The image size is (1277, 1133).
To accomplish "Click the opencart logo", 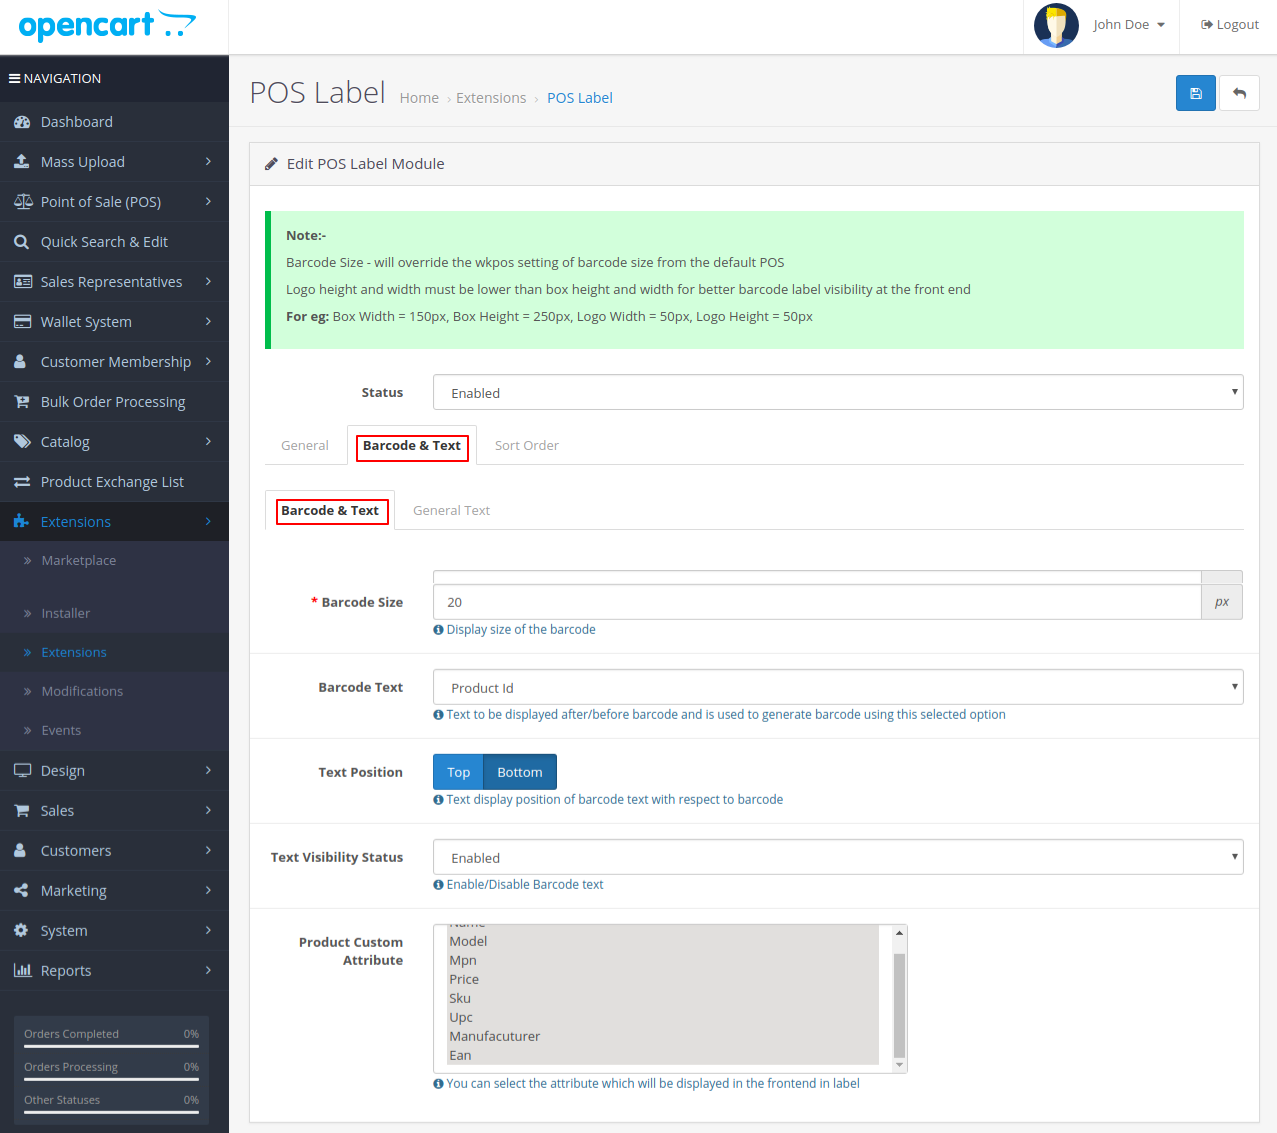I will (107, 25).
